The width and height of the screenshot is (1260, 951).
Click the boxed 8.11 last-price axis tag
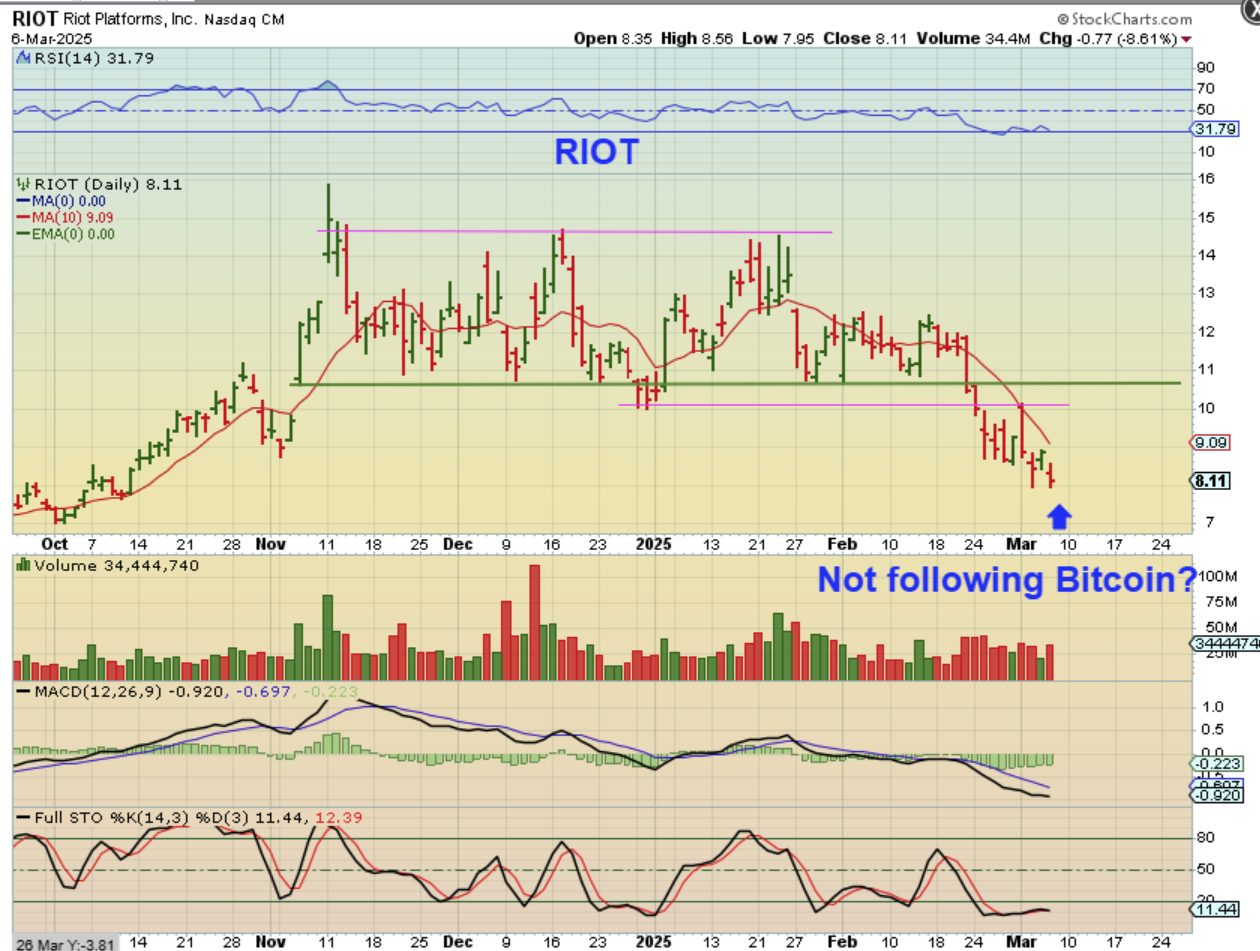tap(1212, 480)
